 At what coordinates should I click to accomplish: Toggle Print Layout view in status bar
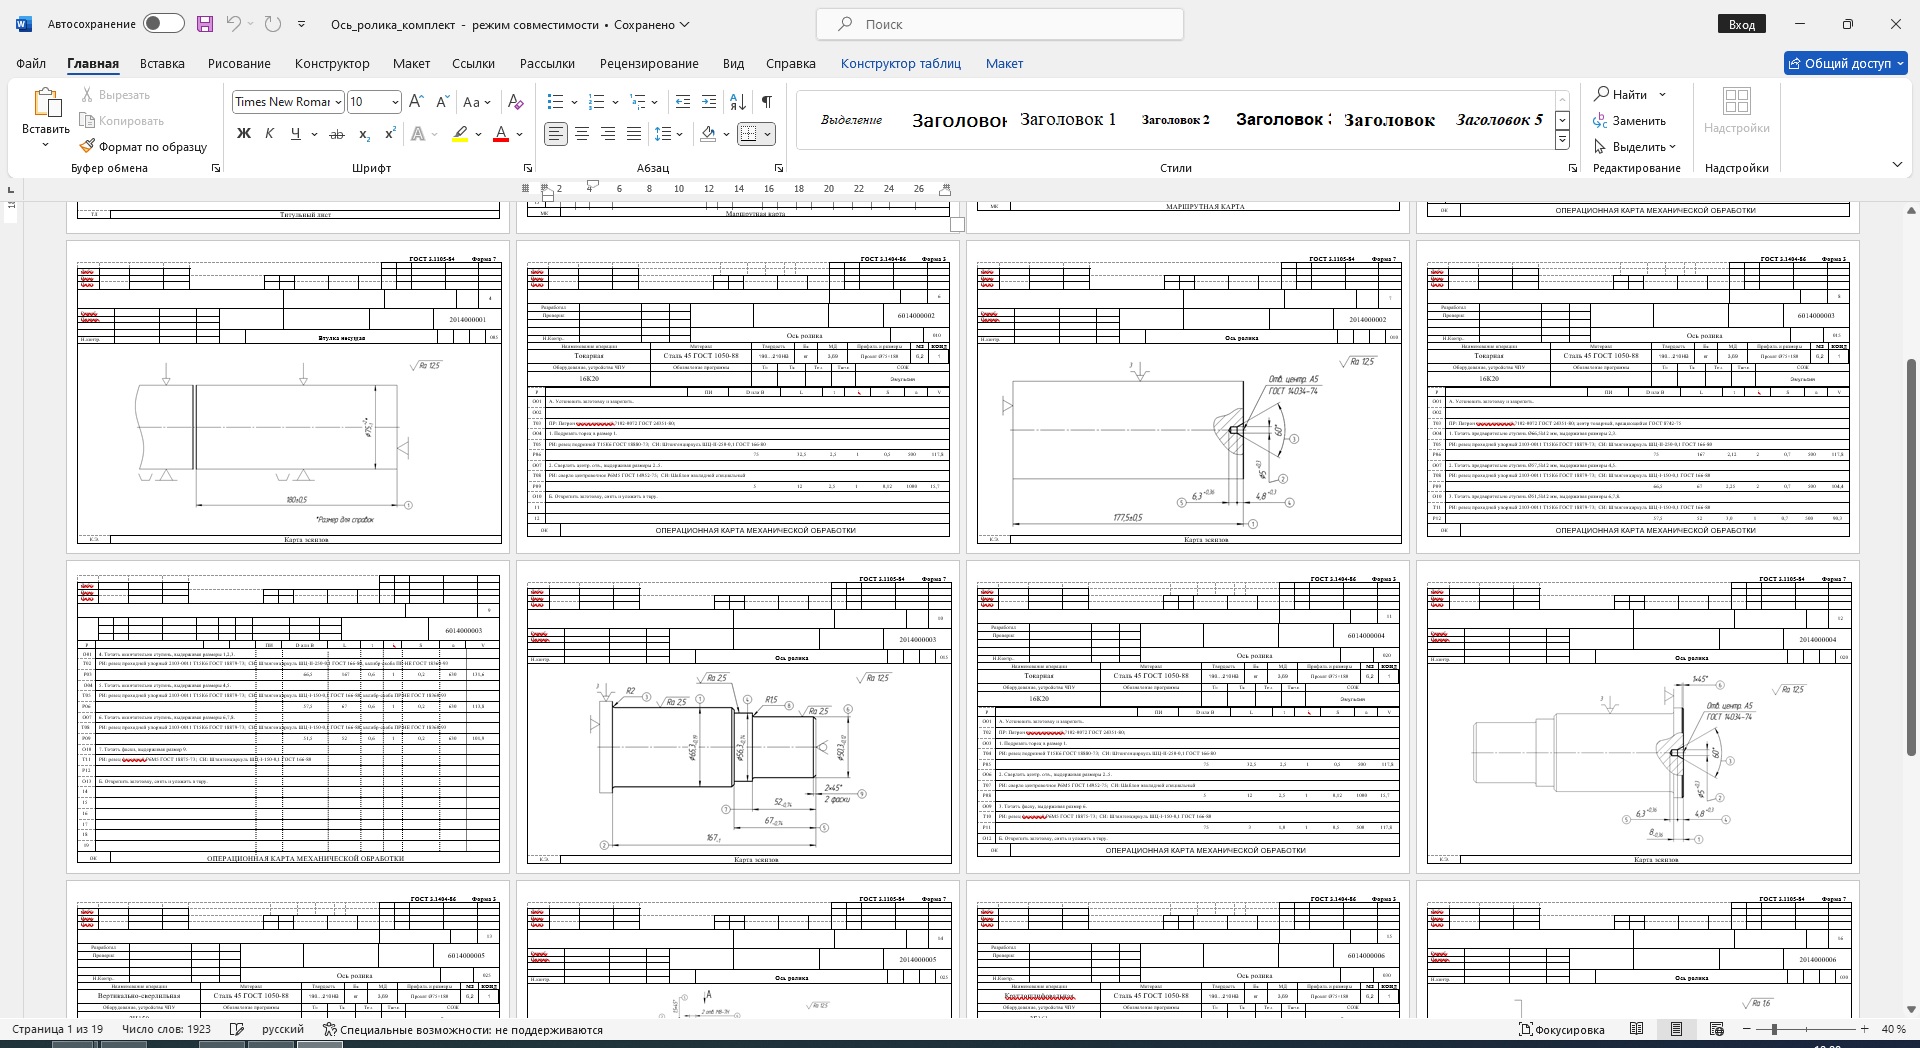[1677, 1029]
